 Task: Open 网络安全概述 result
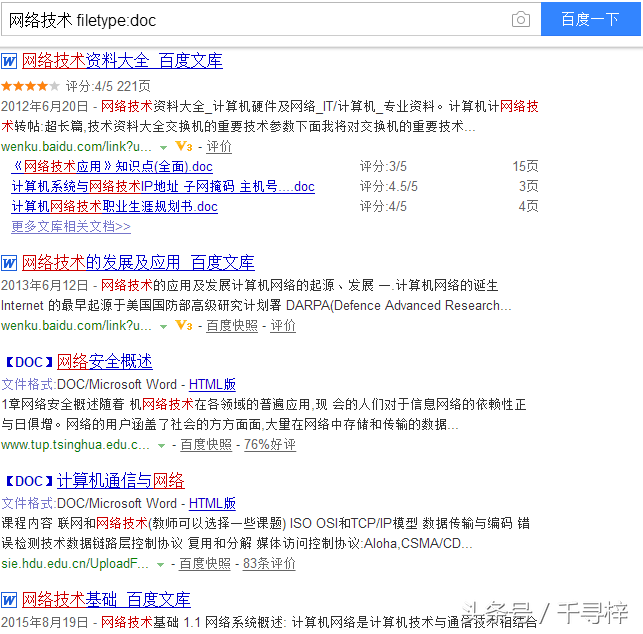click(105, 362)
